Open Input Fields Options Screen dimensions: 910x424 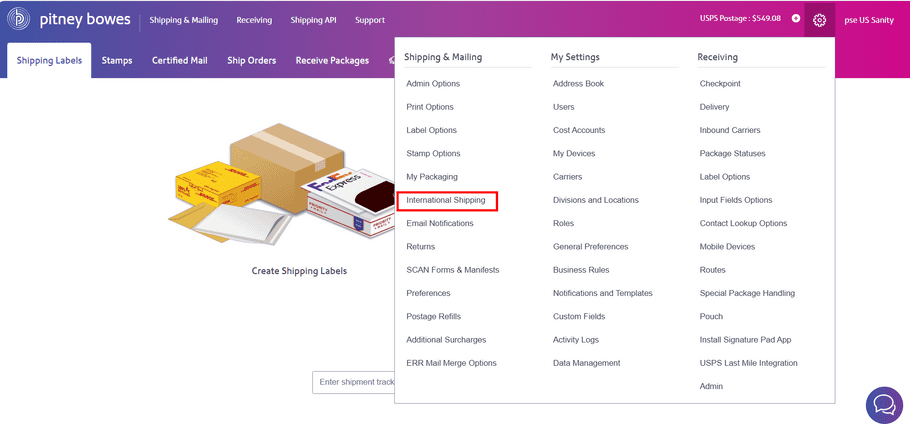[x=736, y=200]
